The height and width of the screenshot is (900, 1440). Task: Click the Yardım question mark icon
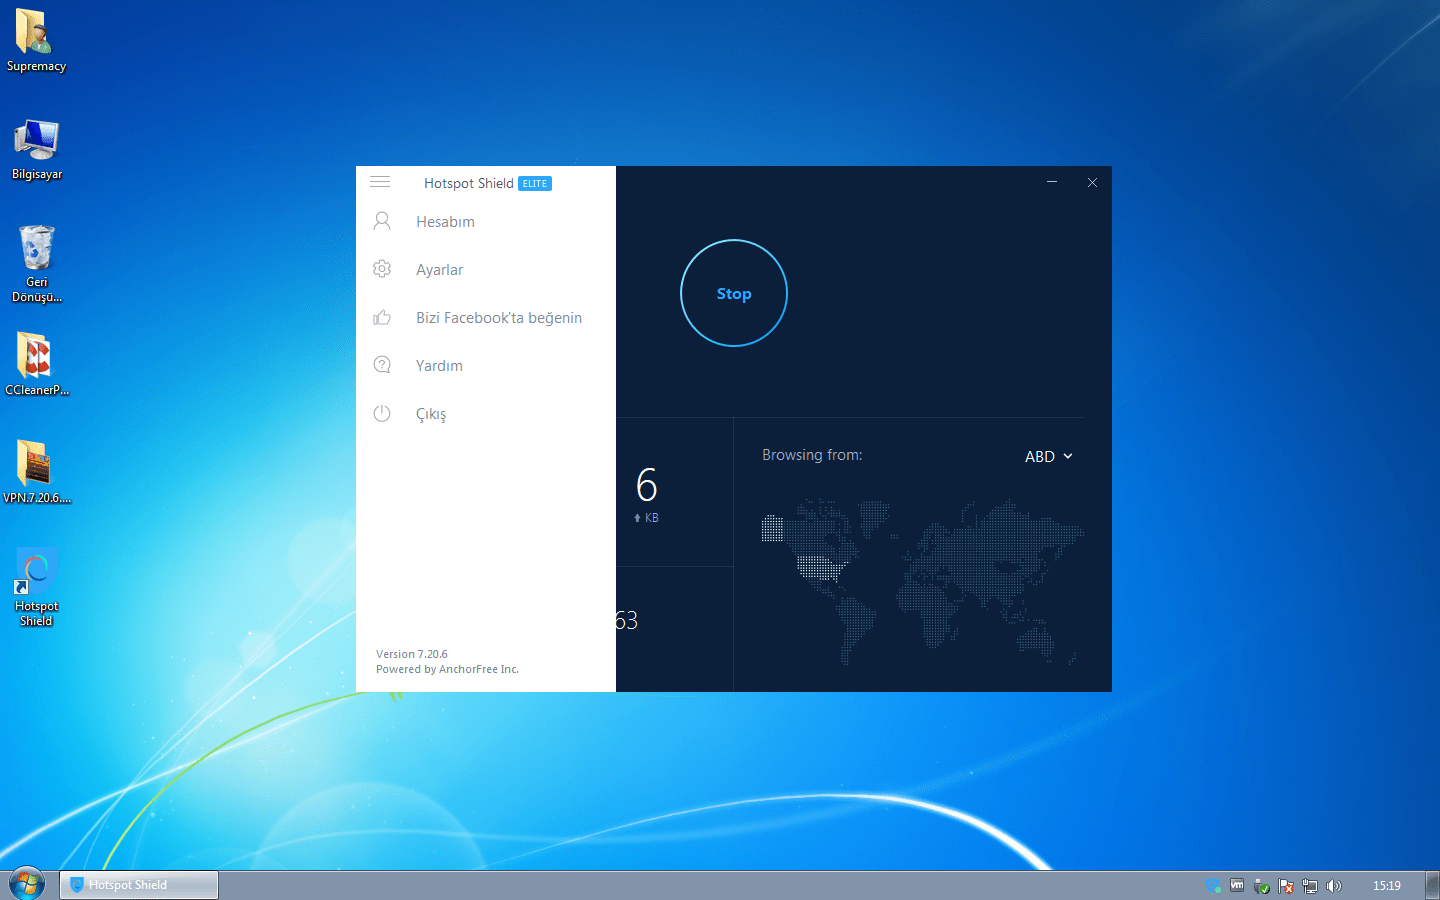[x=382, y=365]
